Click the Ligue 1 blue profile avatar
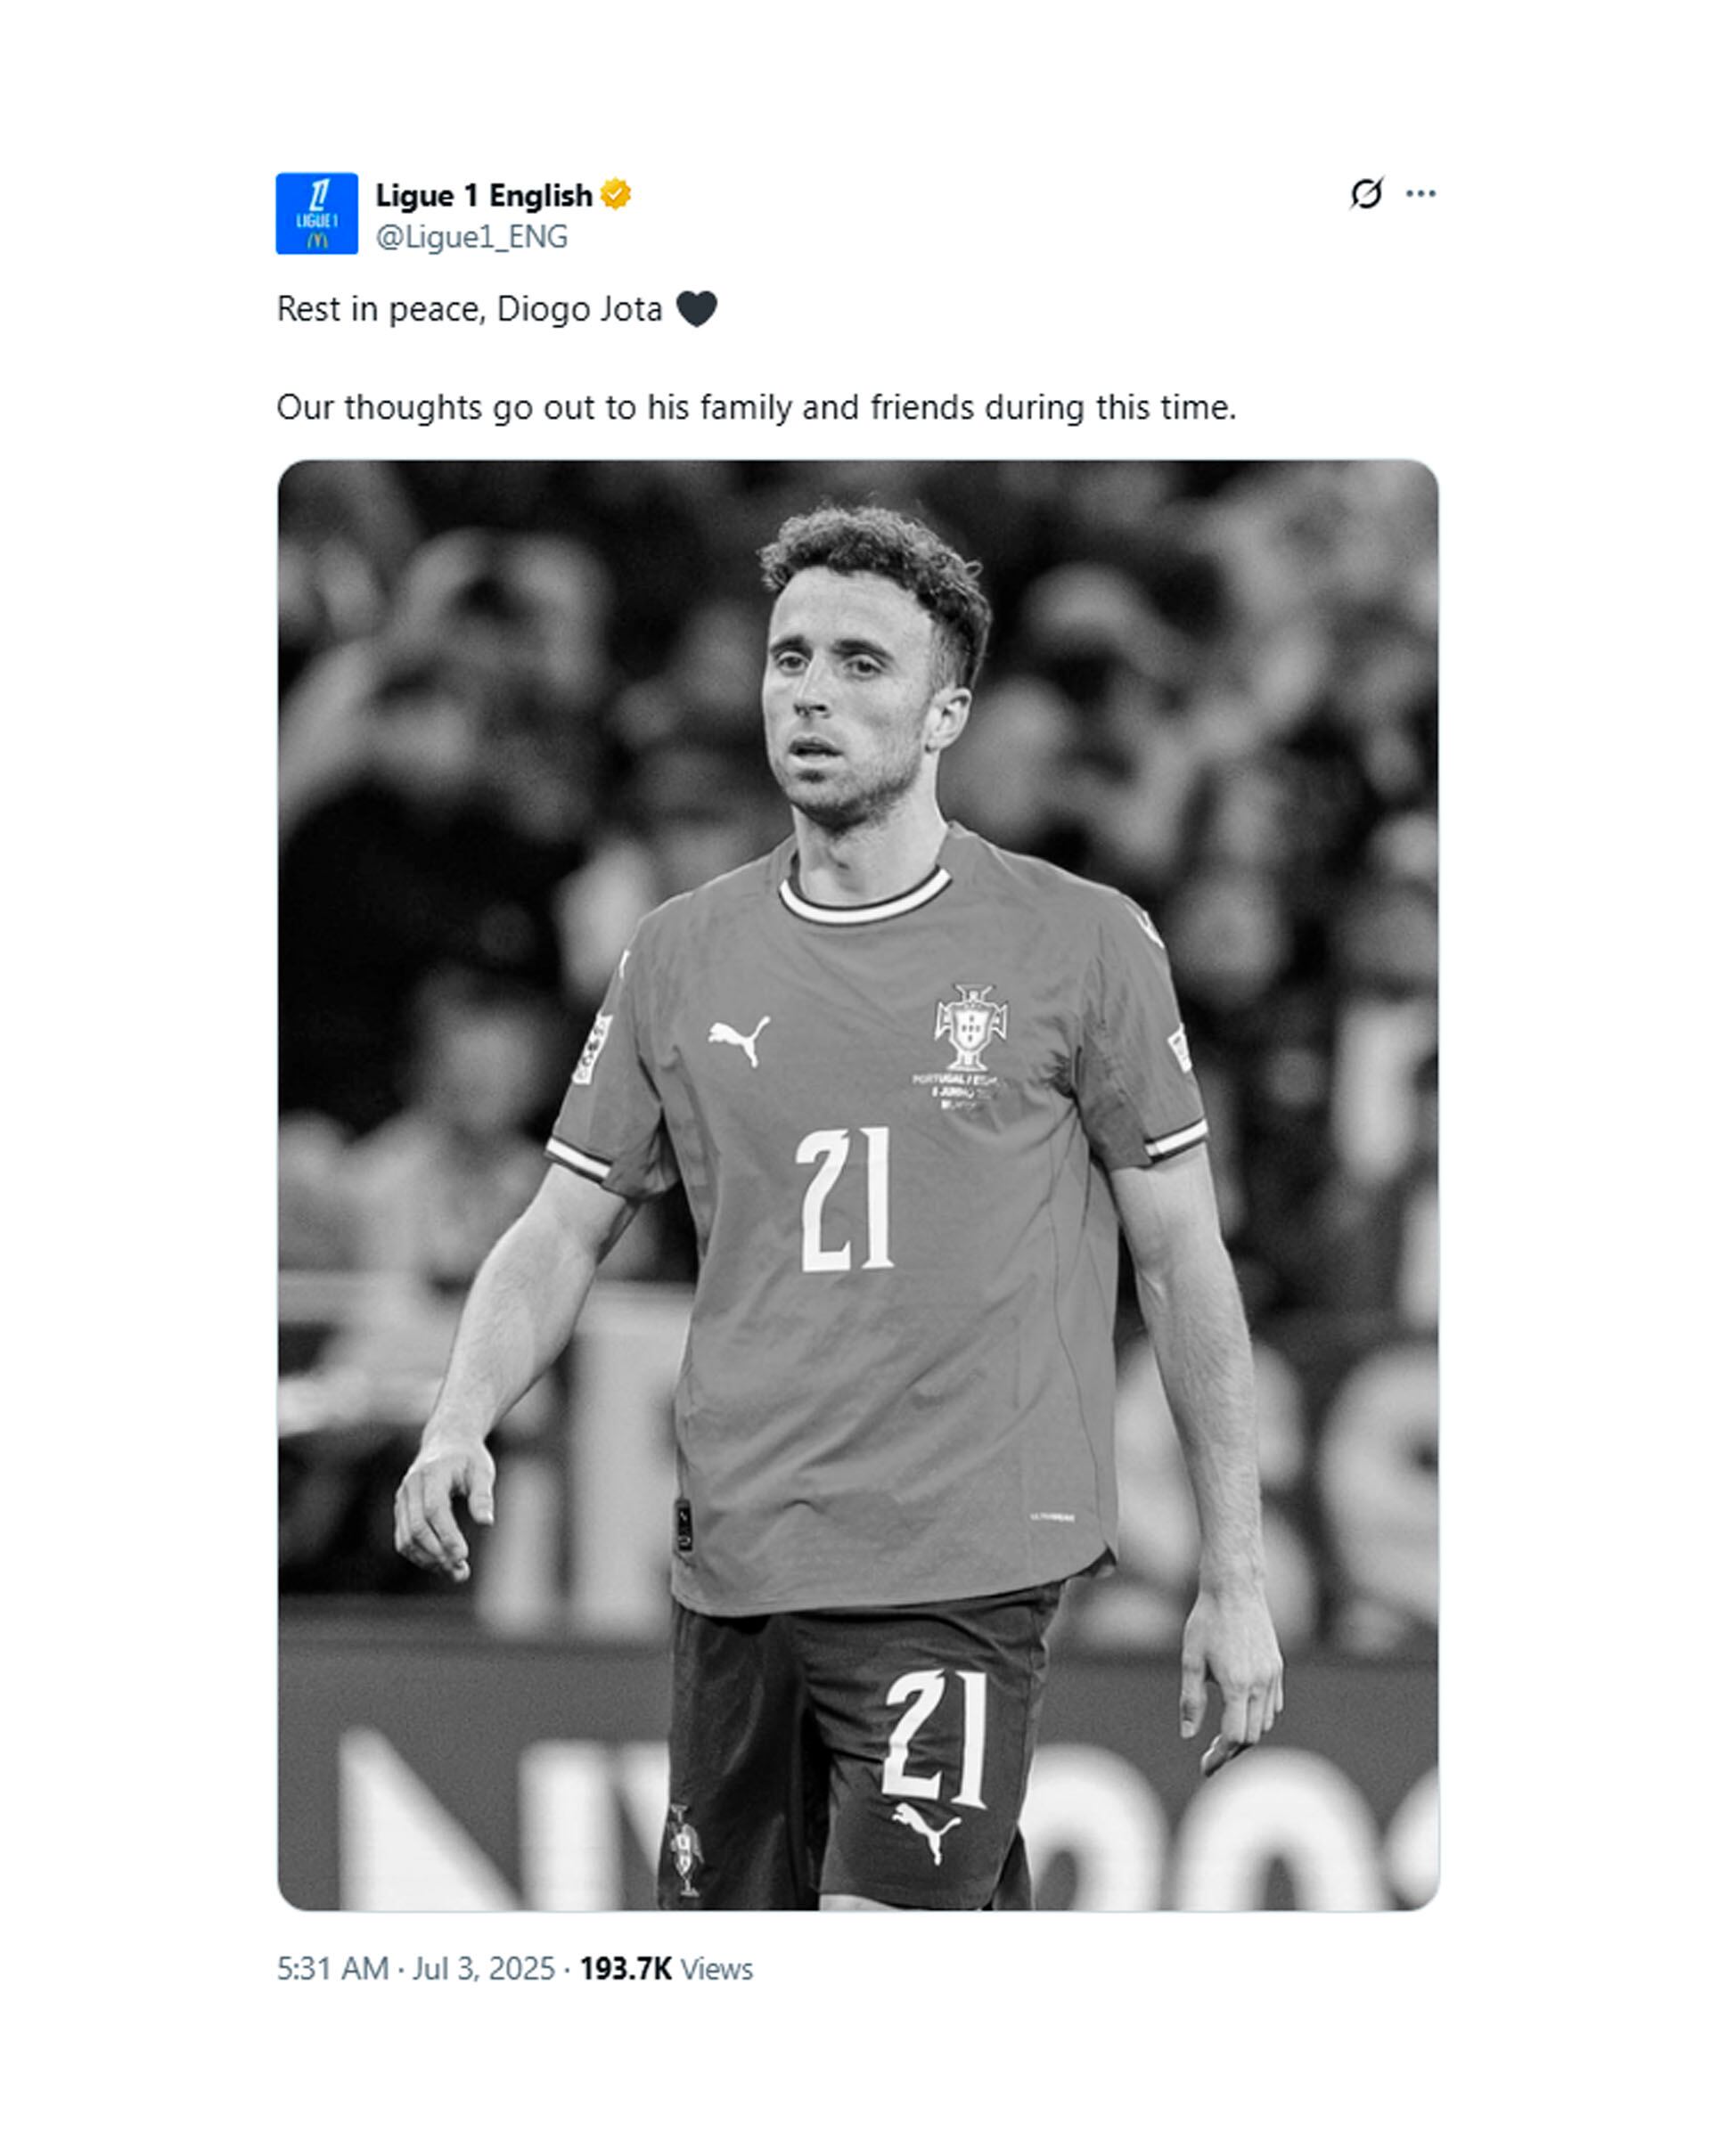Viewport: 1711px width, 2156px height. tap(316, 213)
